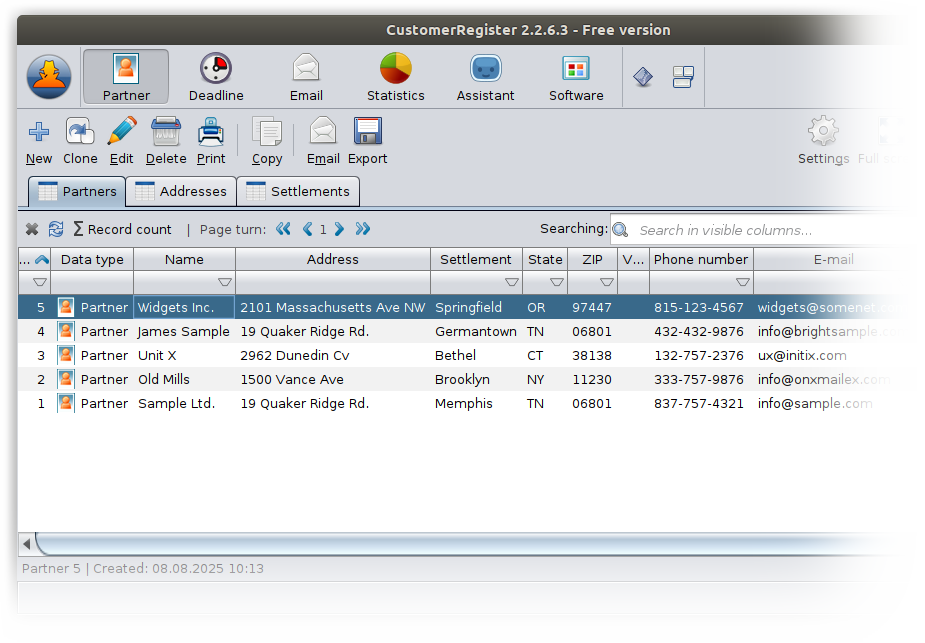This screenshot has height=643, width=925.
Task: Click the window layout icon beside the diamond
Action: tap(683, 77)
